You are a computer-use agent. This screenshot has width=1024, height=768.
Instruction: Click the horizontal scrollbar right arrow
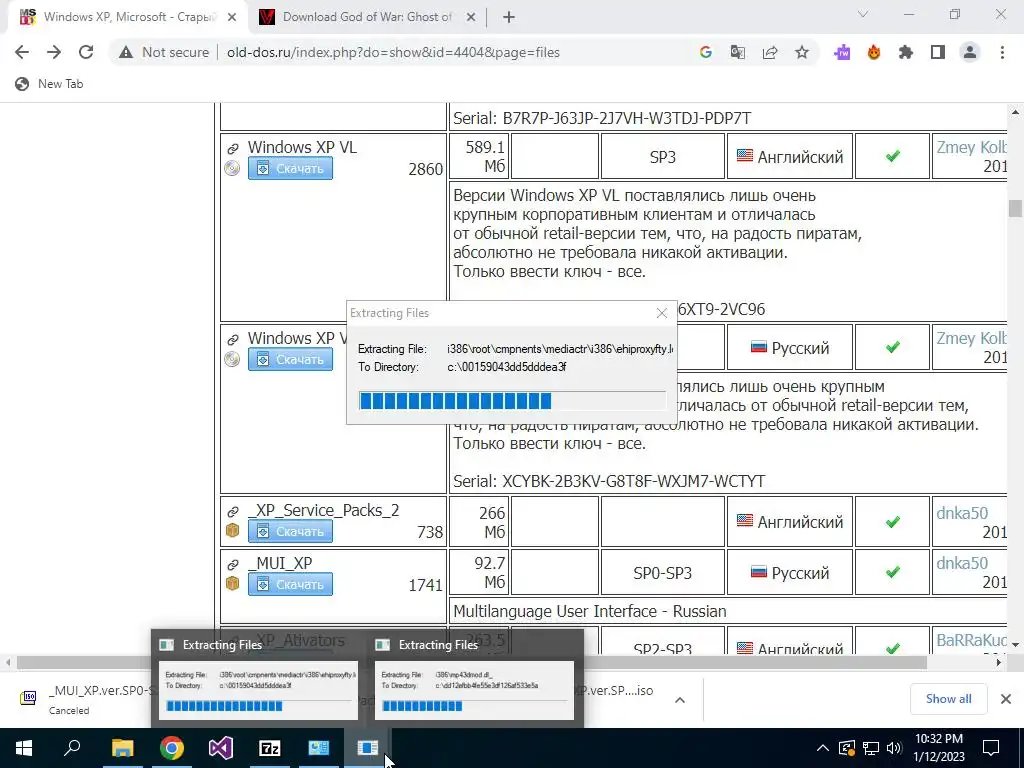tap(999, 662)
